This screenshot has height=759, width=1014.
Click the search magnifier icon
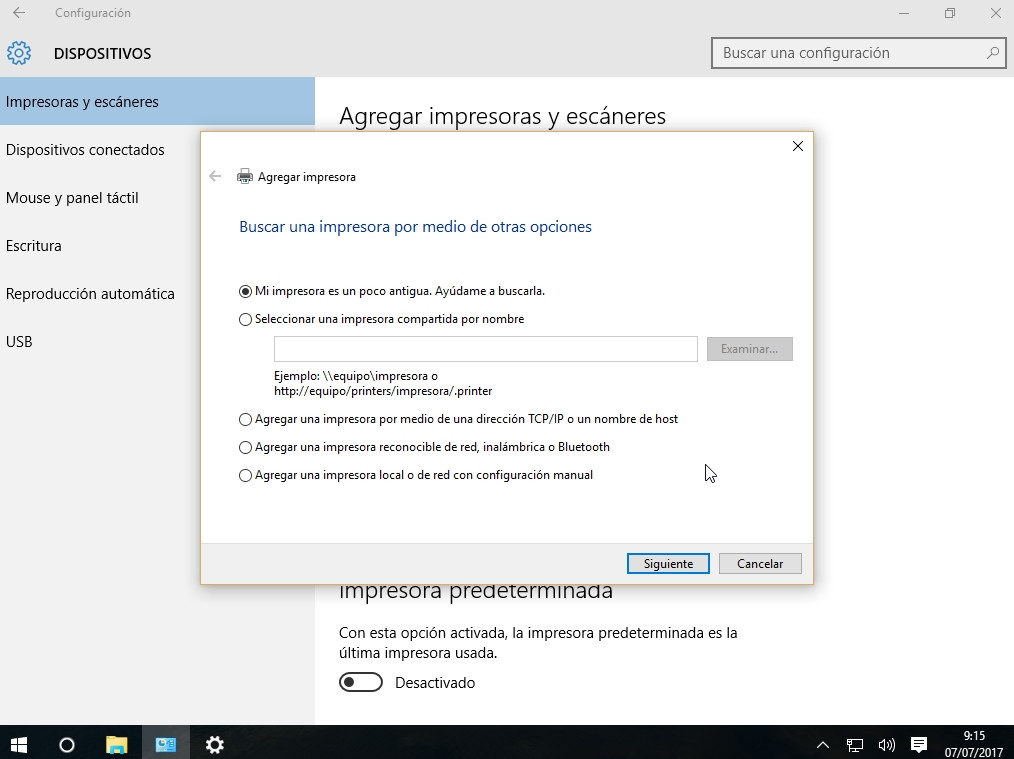click(992, 53)
